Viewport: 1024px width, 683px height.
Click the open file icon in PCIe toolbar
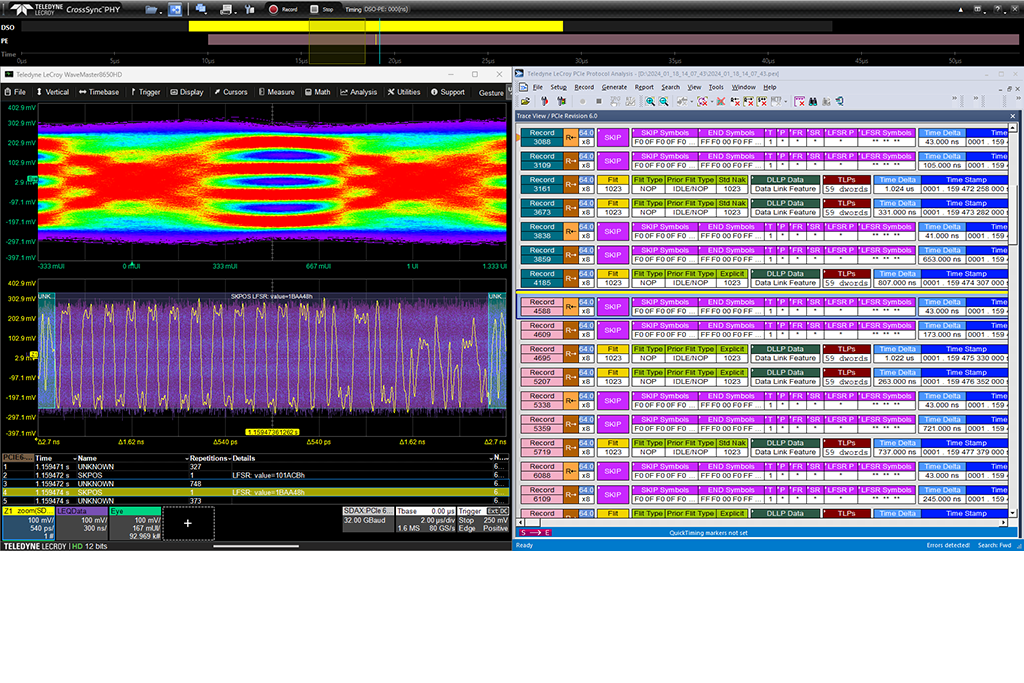523,101
